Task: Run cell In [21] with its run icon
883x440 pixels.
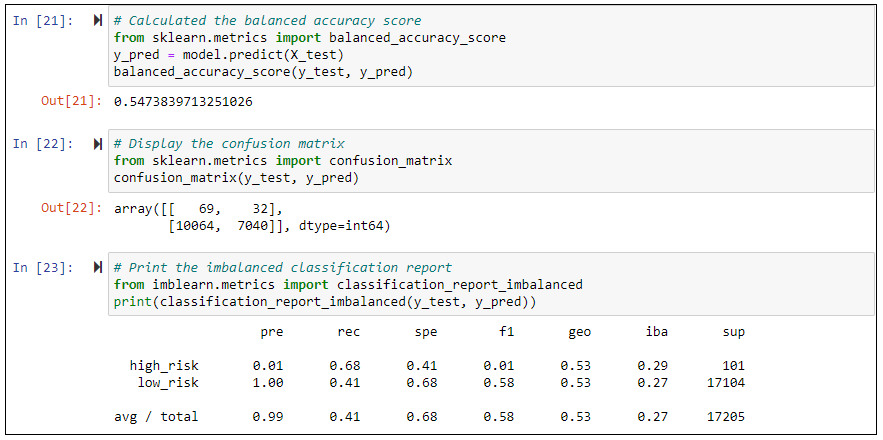Action: 97,21
